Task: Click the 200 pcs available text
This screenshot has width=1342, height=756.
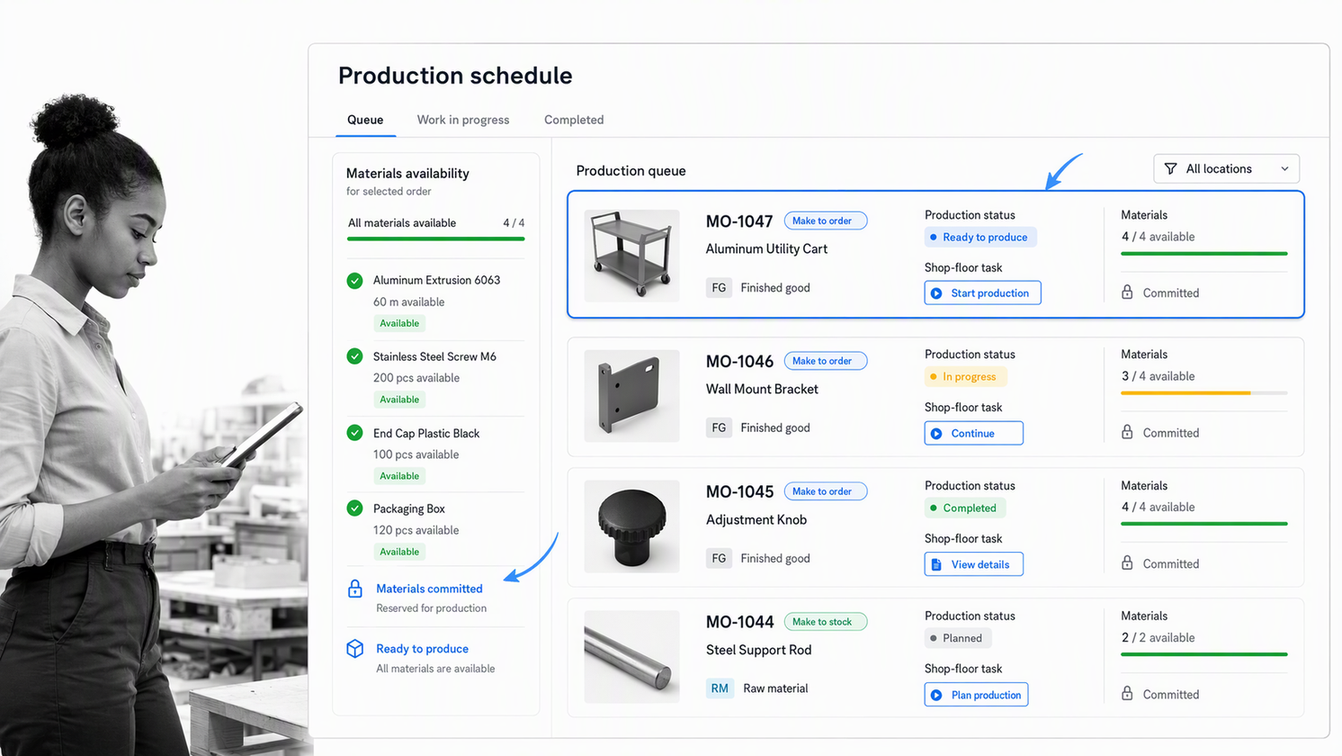Action: click(x=416, y=378)
